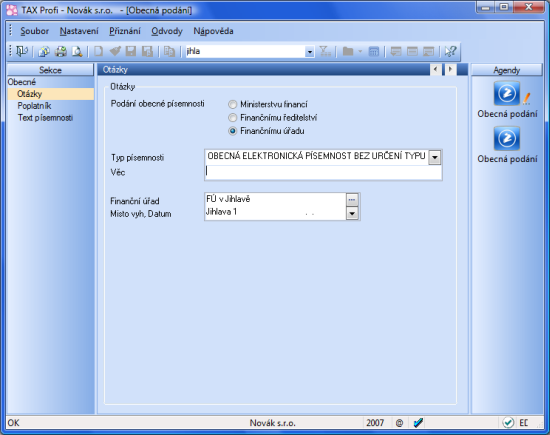Open print preview magnifier icon
Viewport: 550px width, 435px height.
(x=77, y=52)
